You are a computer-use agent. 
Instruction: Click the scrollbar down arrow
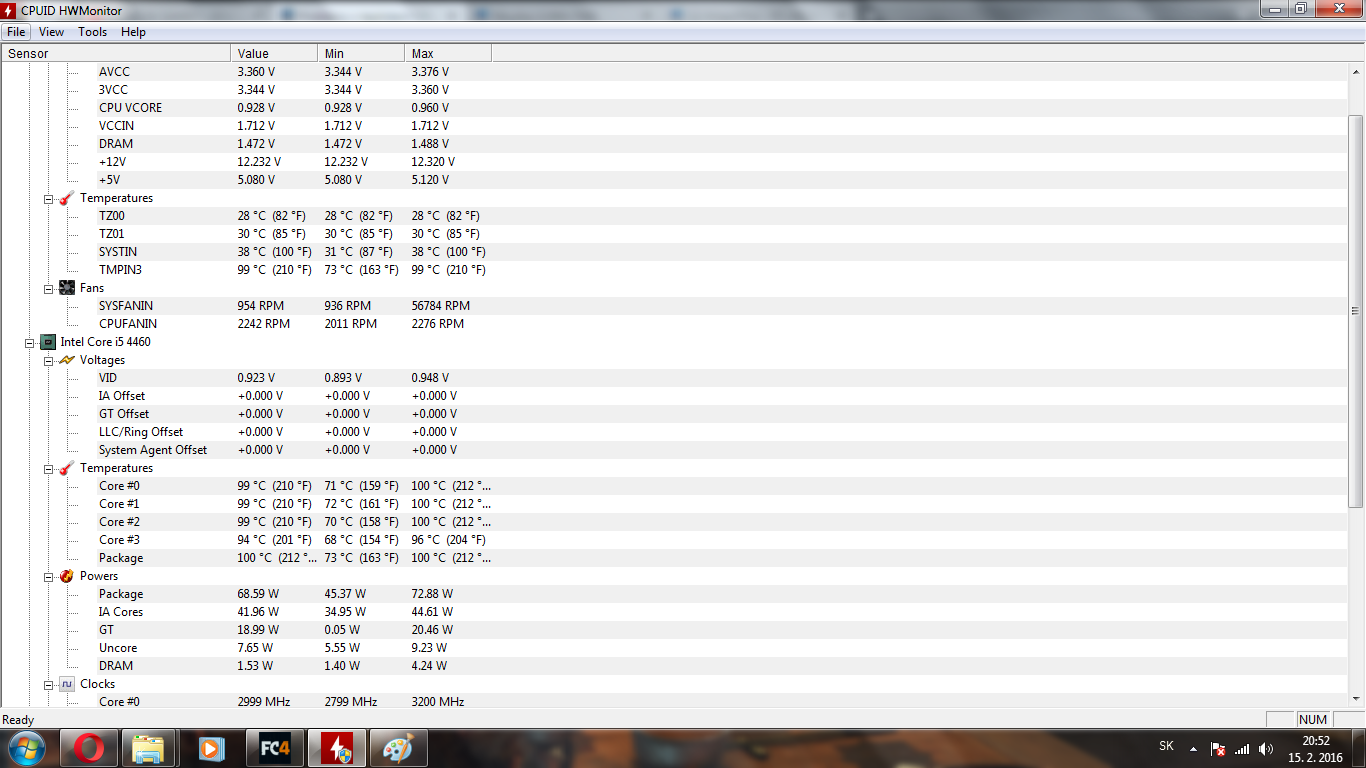click(1356, 700)
